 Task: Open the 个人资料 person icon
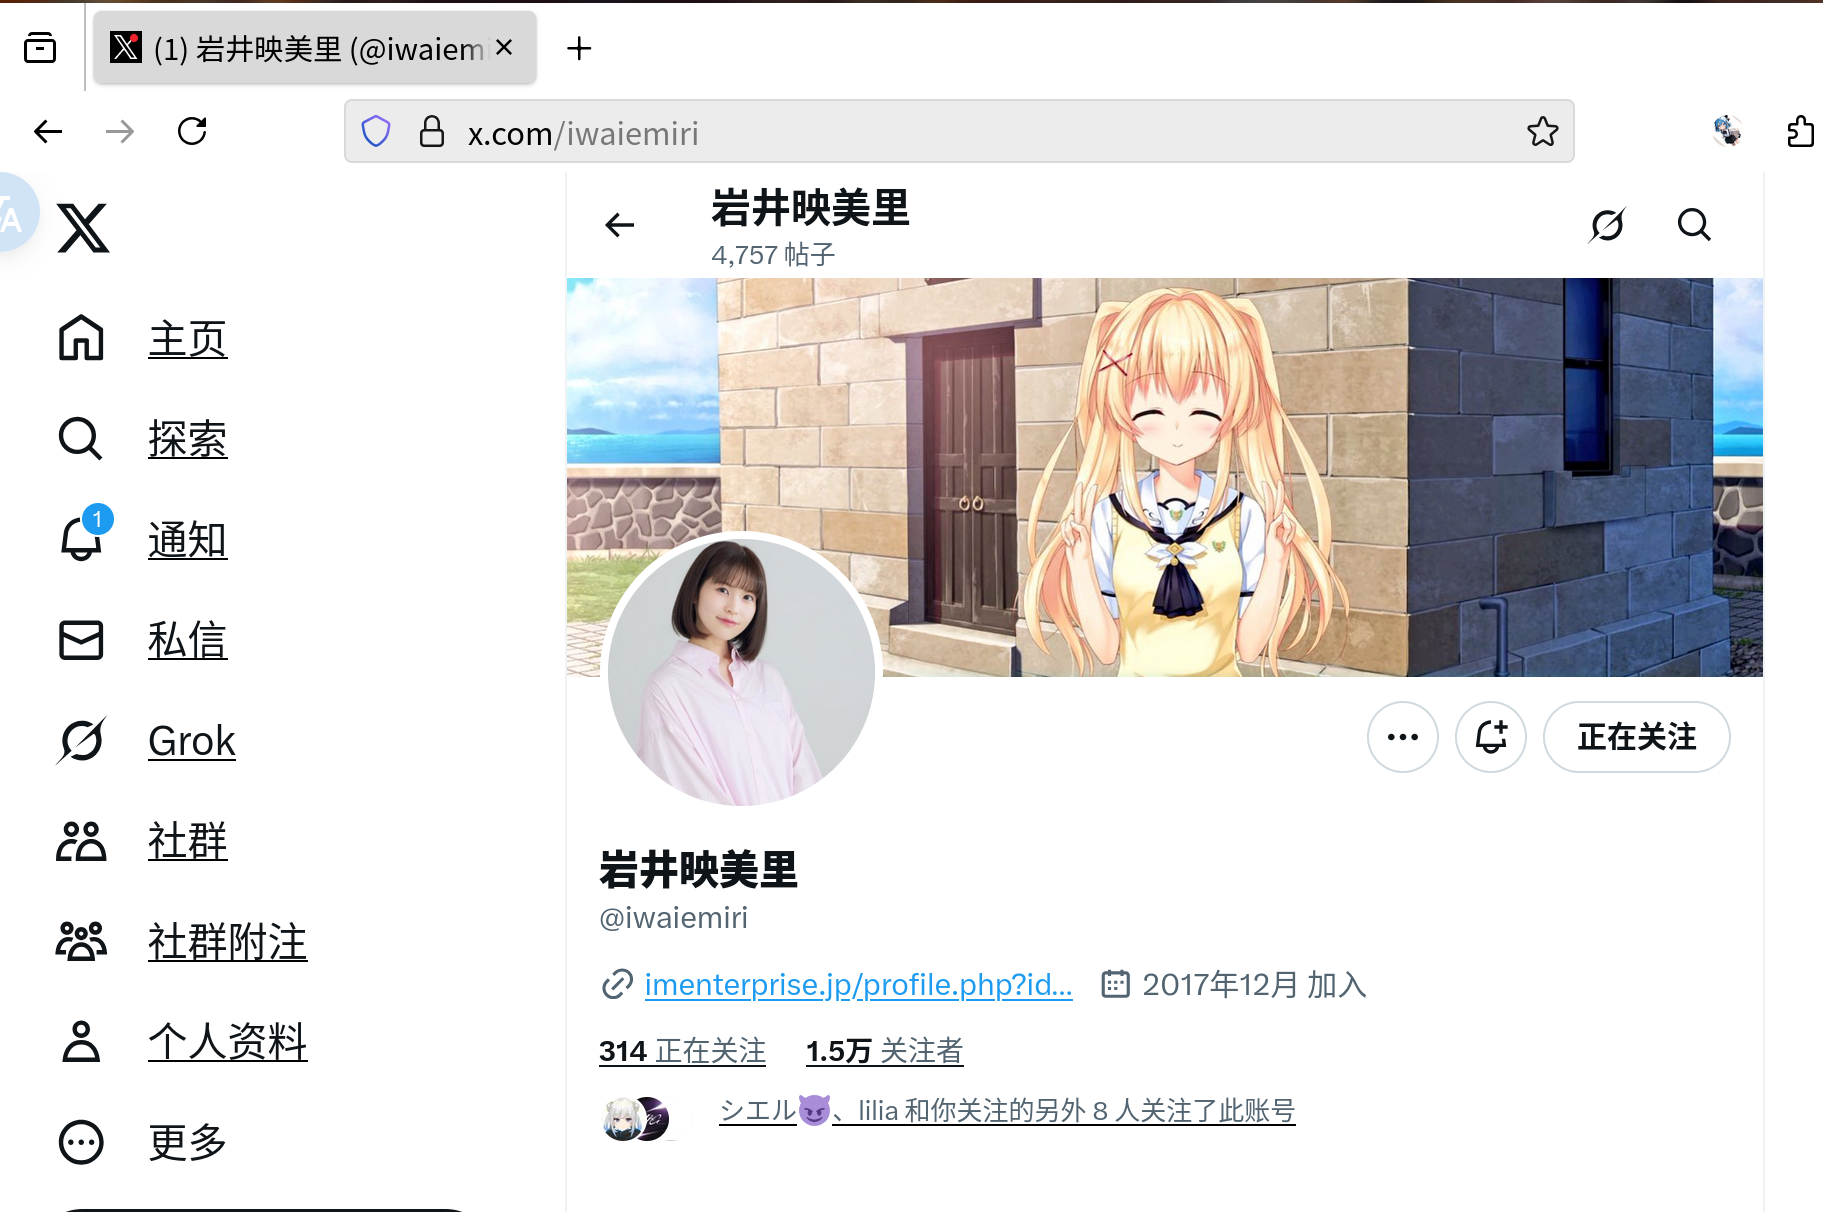pyautogui.click(x=81, y=1041)
